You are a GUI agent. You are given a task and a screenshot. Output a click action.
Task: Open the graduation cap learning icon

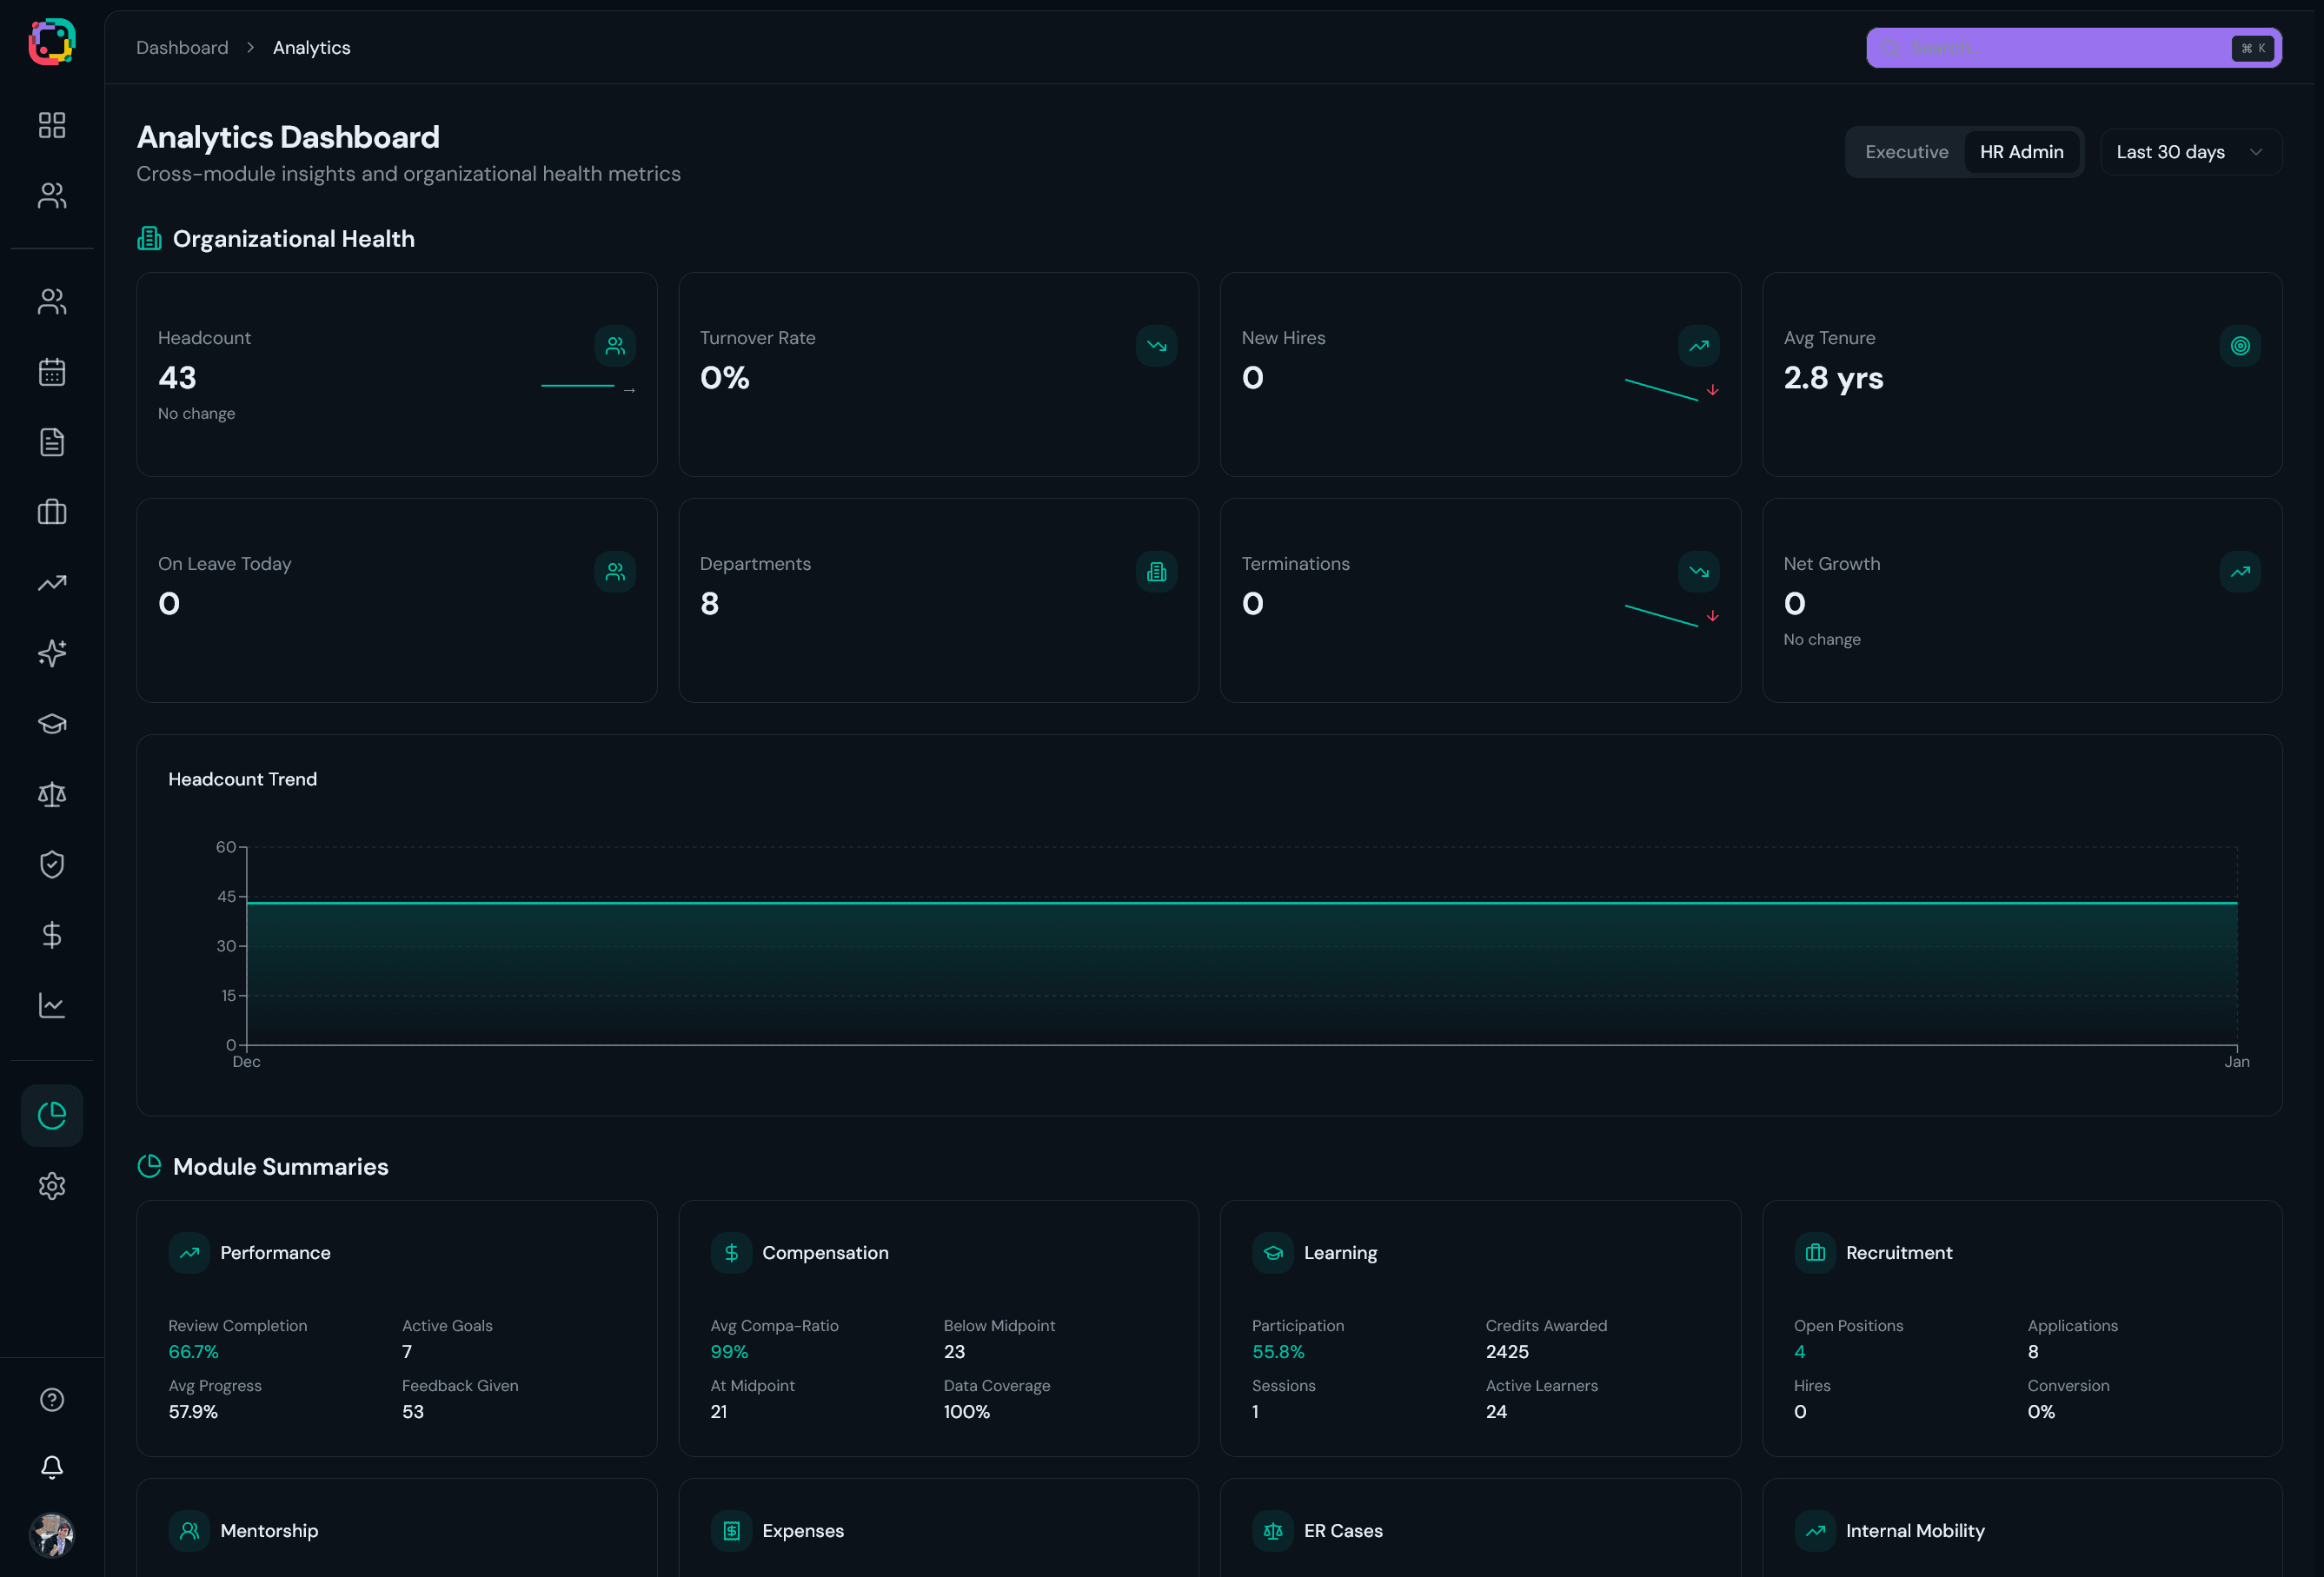point(52,723)
